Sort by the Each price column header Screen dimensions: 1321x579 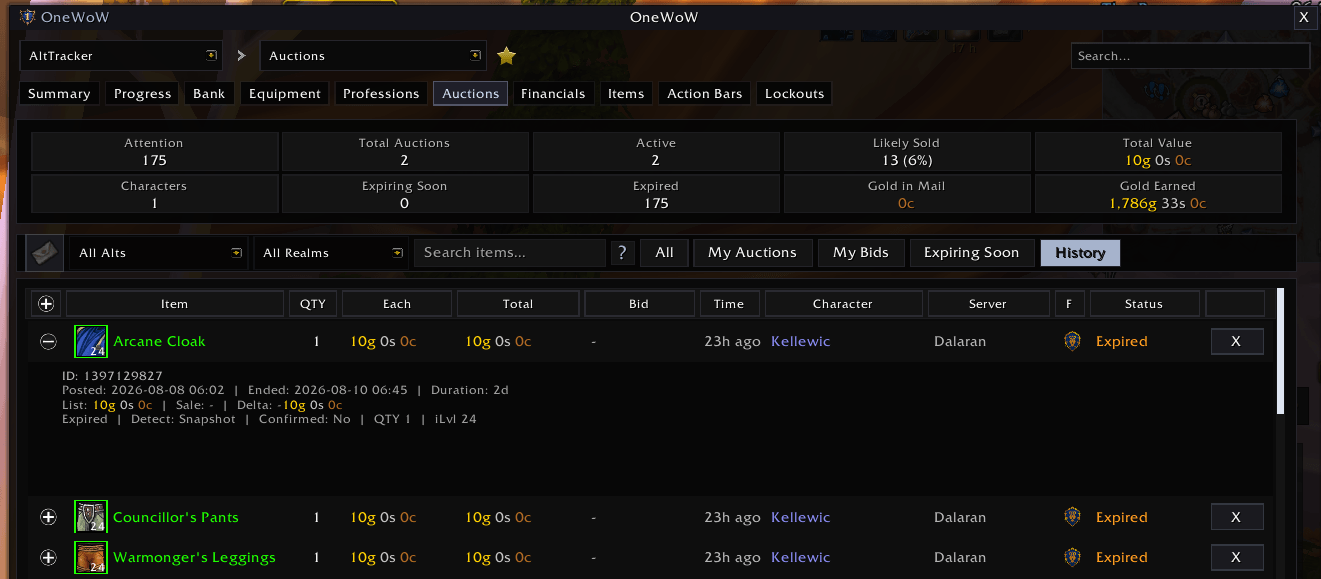click(x=397, y=304)
